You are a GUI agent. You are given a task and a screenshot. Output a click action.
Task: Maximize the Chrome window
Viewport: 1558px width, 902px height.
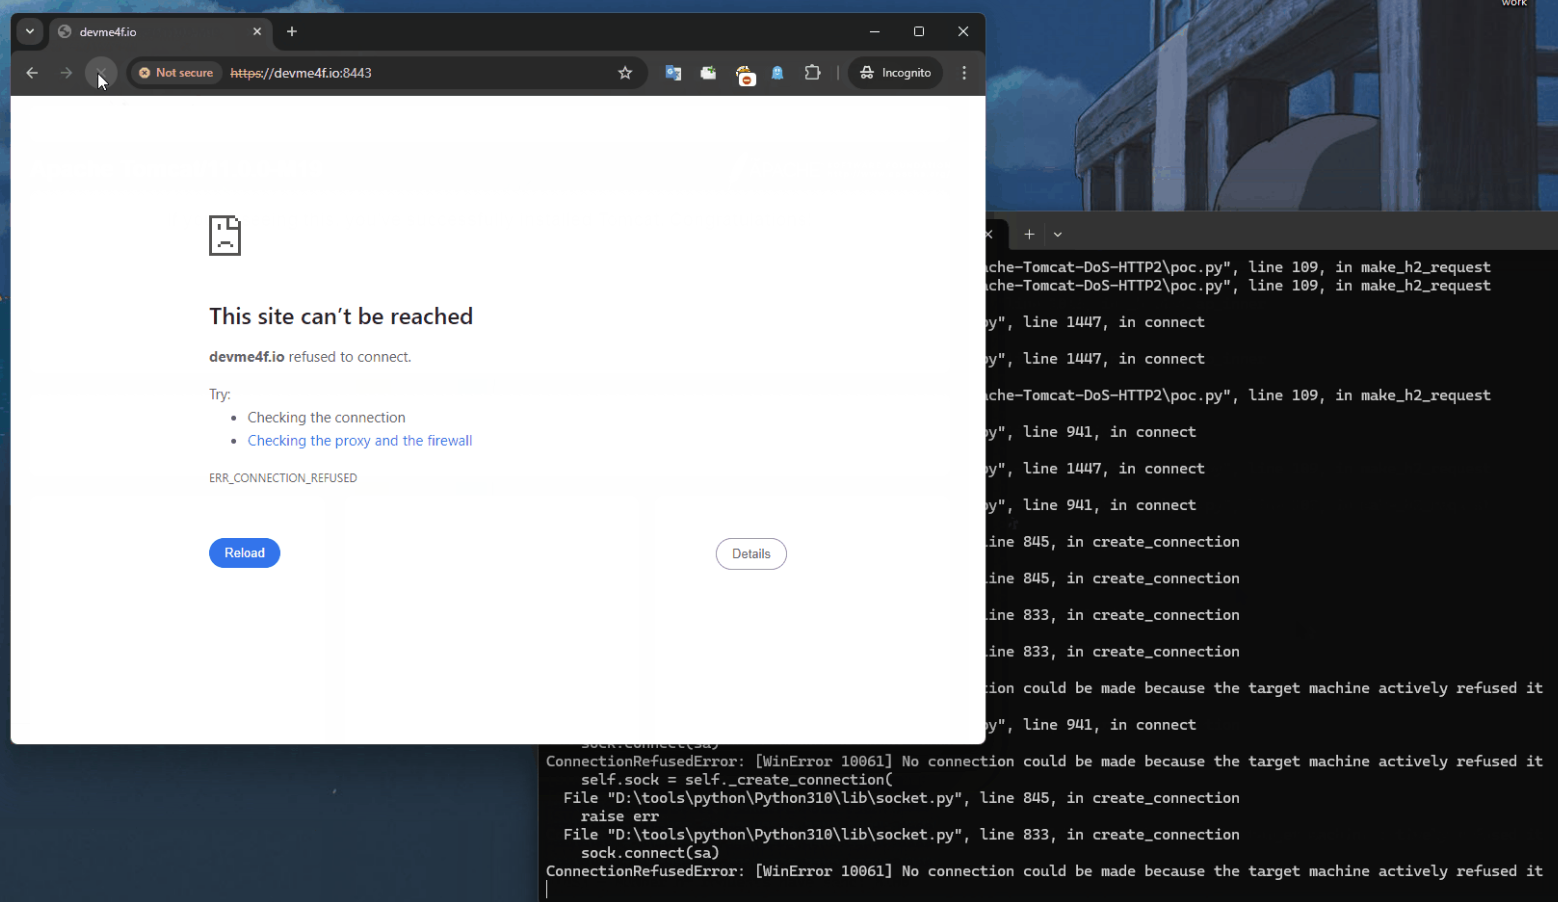point(919,32)
